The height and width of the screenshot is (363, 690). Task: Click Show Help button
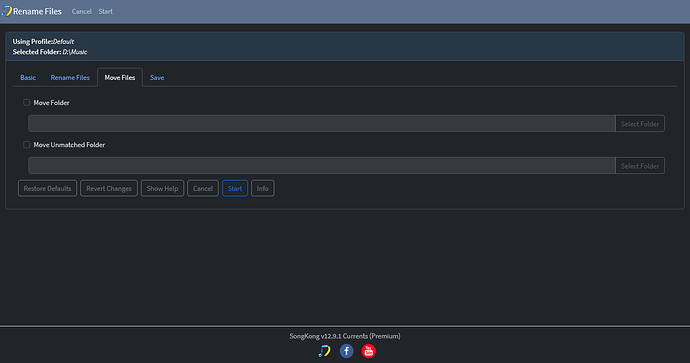[162, 188]
